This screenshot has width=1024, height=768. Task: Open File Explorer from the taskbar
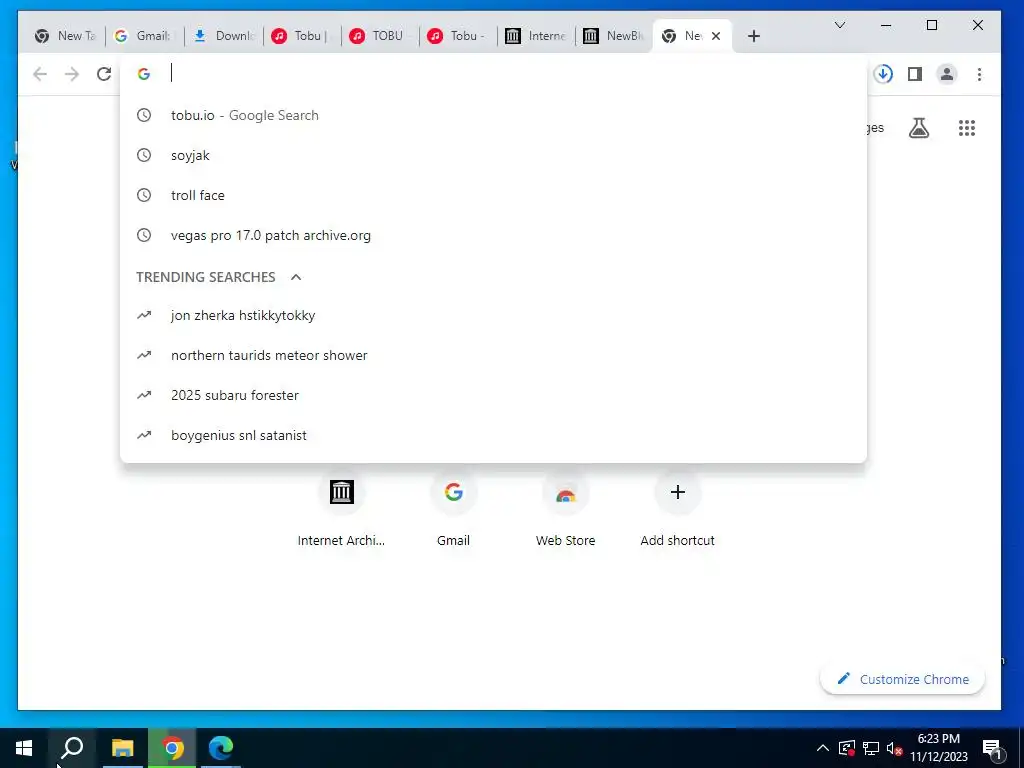point(122,748)
